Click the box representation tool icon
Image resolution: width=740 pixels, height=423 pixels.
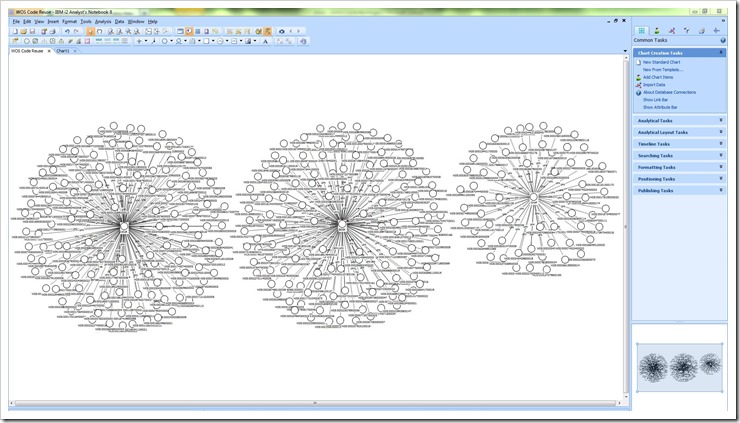click(206, 41)
